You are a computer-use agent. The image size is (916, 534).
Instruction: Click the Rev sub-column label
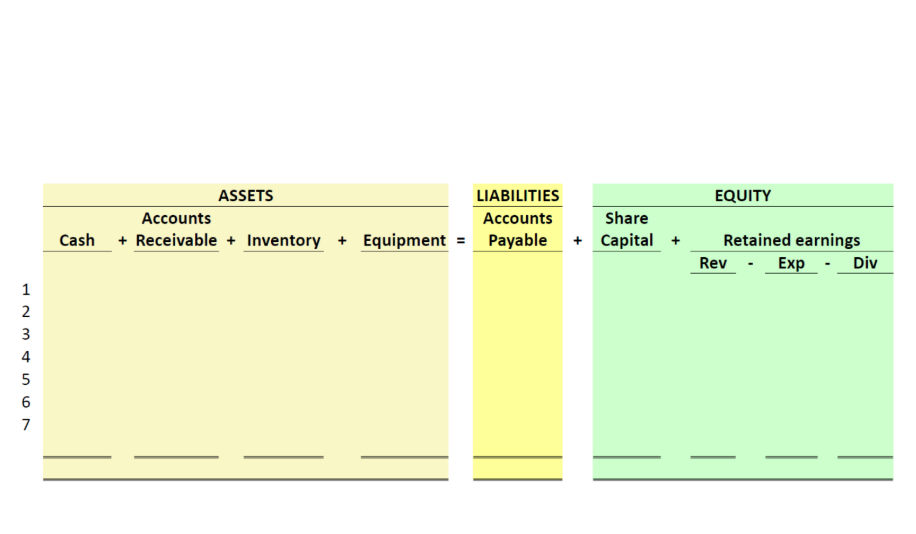[x=713, y=263]
